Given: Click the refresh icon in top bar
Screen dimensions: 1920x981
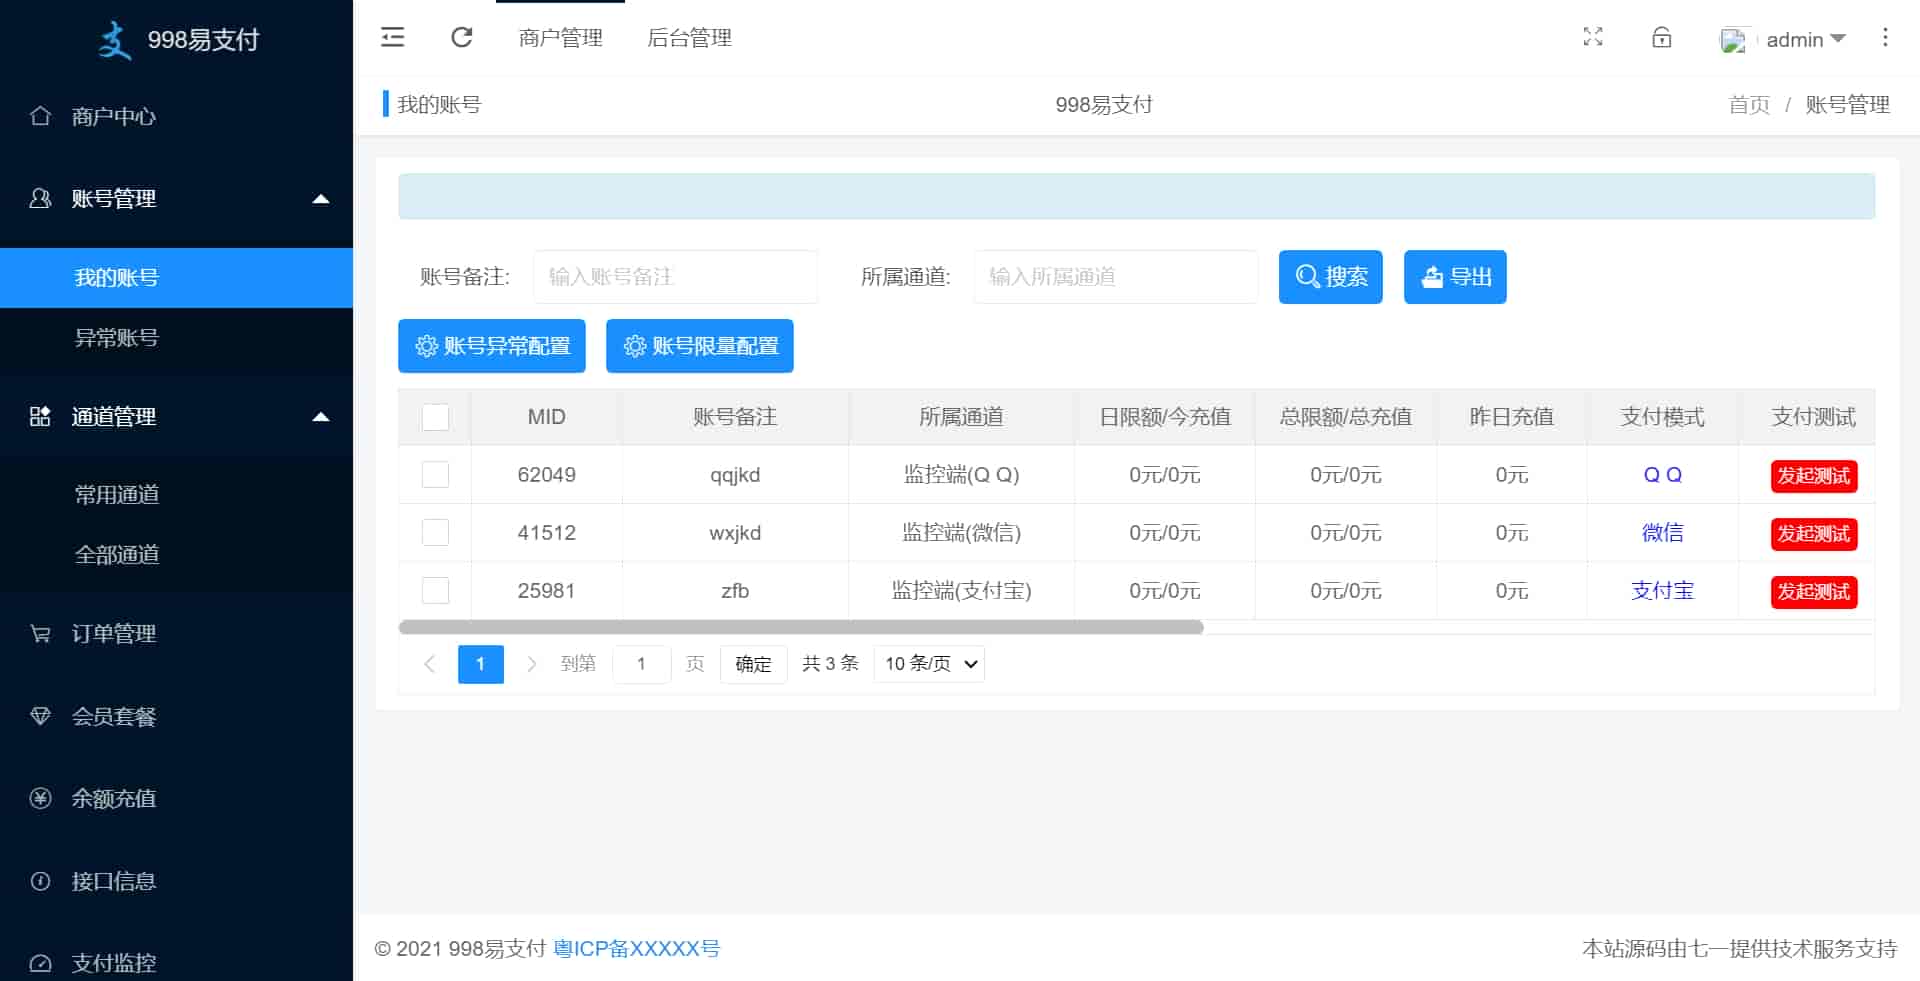Looking at the screenshot, I should pos(461,38).
